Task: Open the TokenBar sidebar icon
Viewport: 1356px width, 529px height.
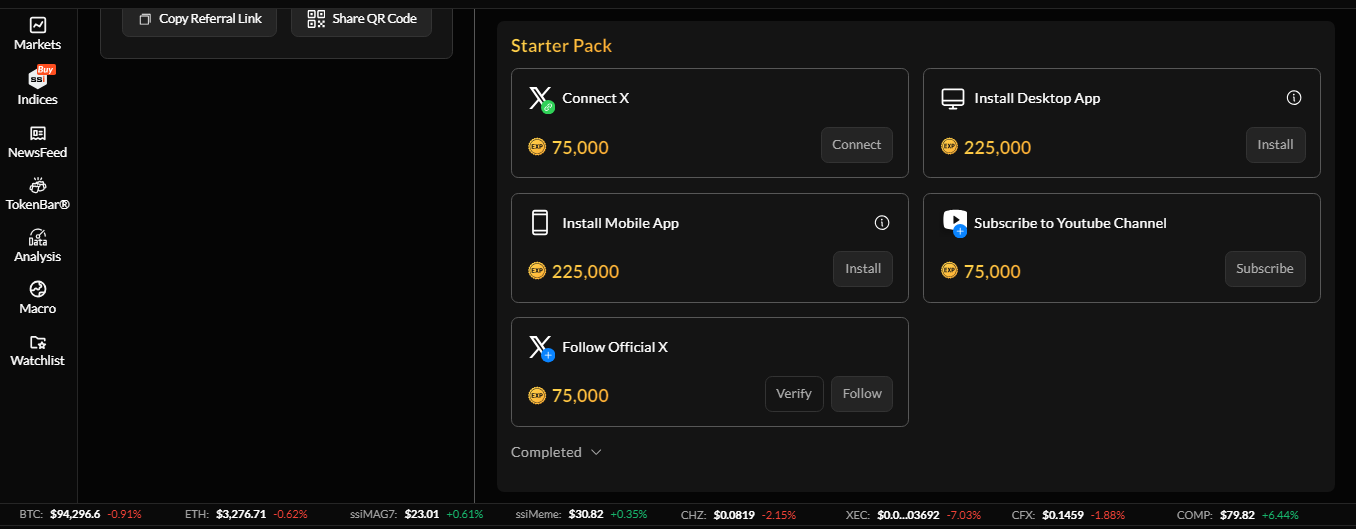Action: click(x=38, y=186)
